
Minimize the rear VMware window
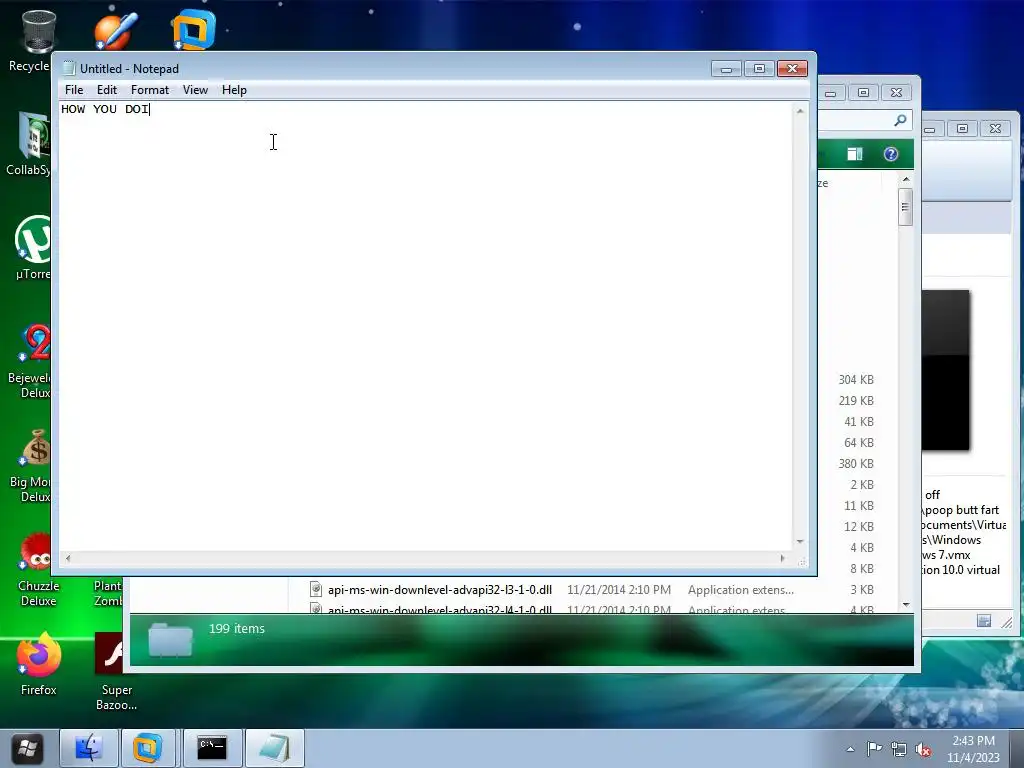tap(929, 129)
